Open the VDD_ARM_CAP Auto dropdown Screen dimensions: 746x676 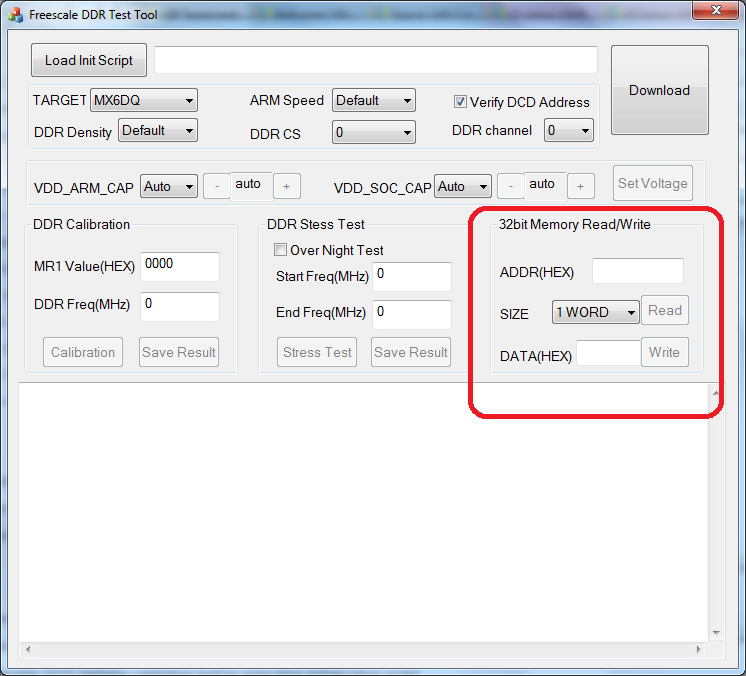click(x=169, y=186)
